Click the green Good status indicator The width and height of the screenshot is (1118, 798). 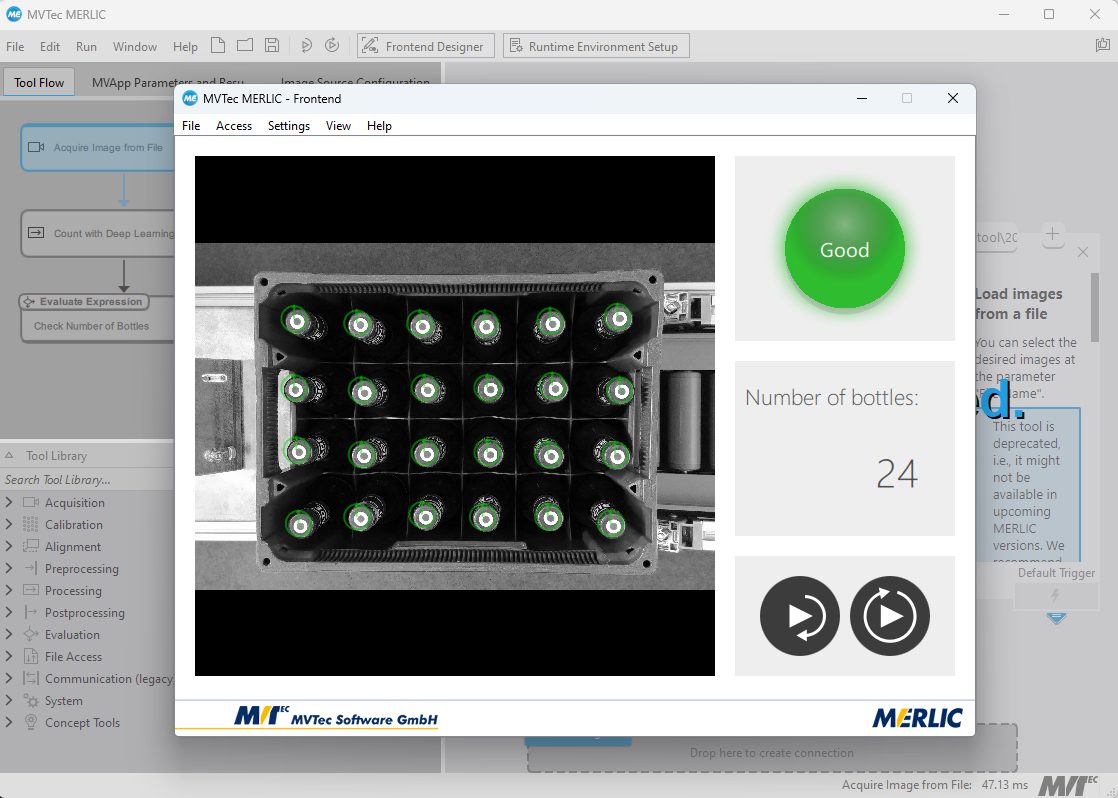tap(844, 247)
